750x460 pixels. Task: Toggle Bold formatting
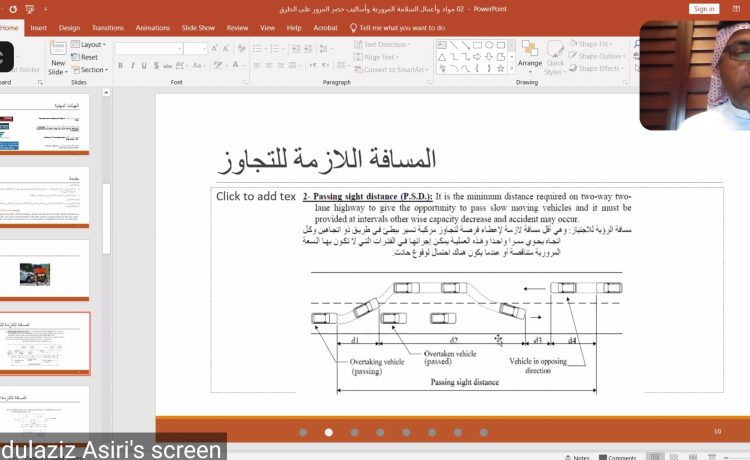(x=121, y=66)
